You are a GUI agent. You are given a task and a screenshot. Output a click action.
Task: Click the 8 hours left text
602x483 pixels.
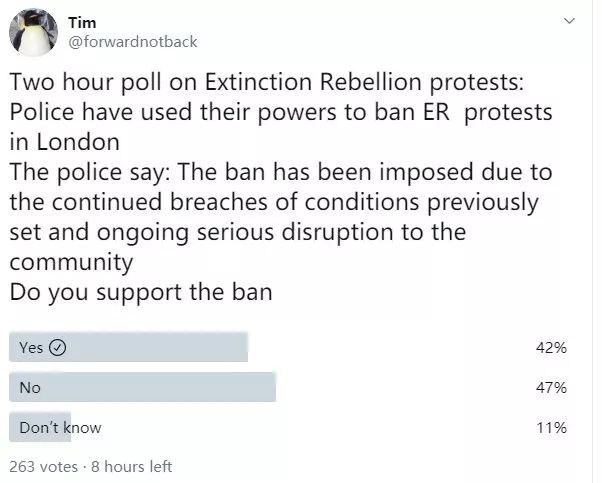[133, 466]
